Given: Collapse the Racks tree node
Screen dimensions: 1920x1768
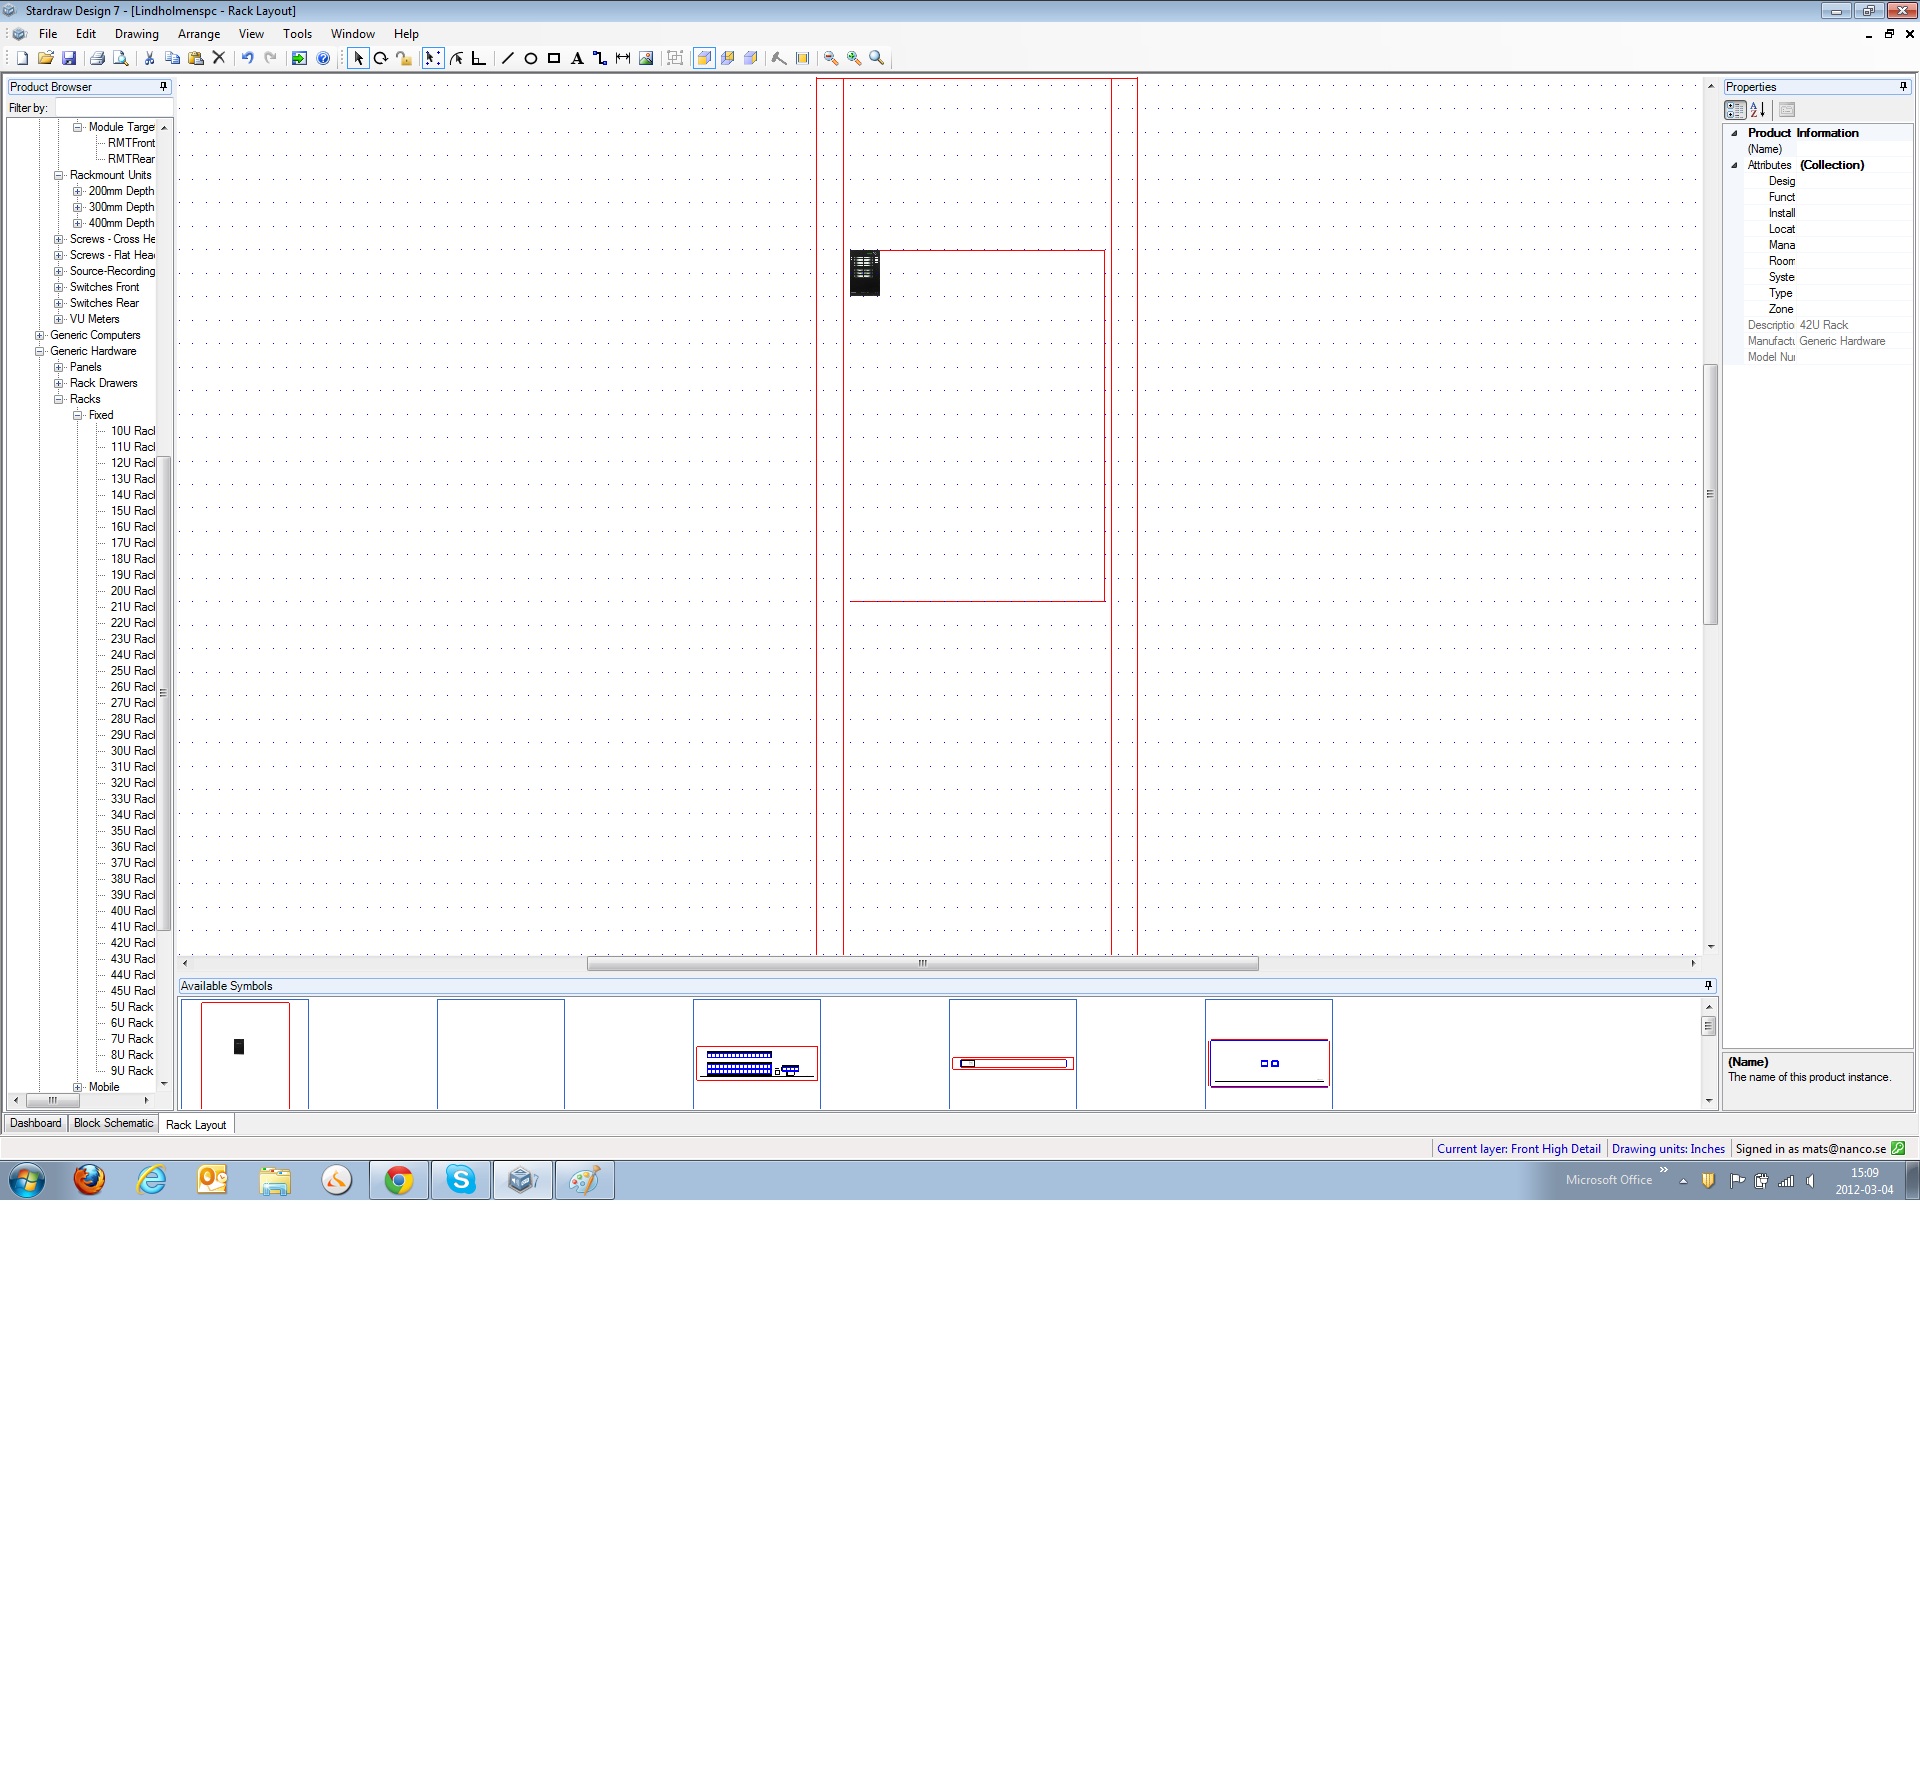Looking at the screenshot, I should click(x=59, y=399).
